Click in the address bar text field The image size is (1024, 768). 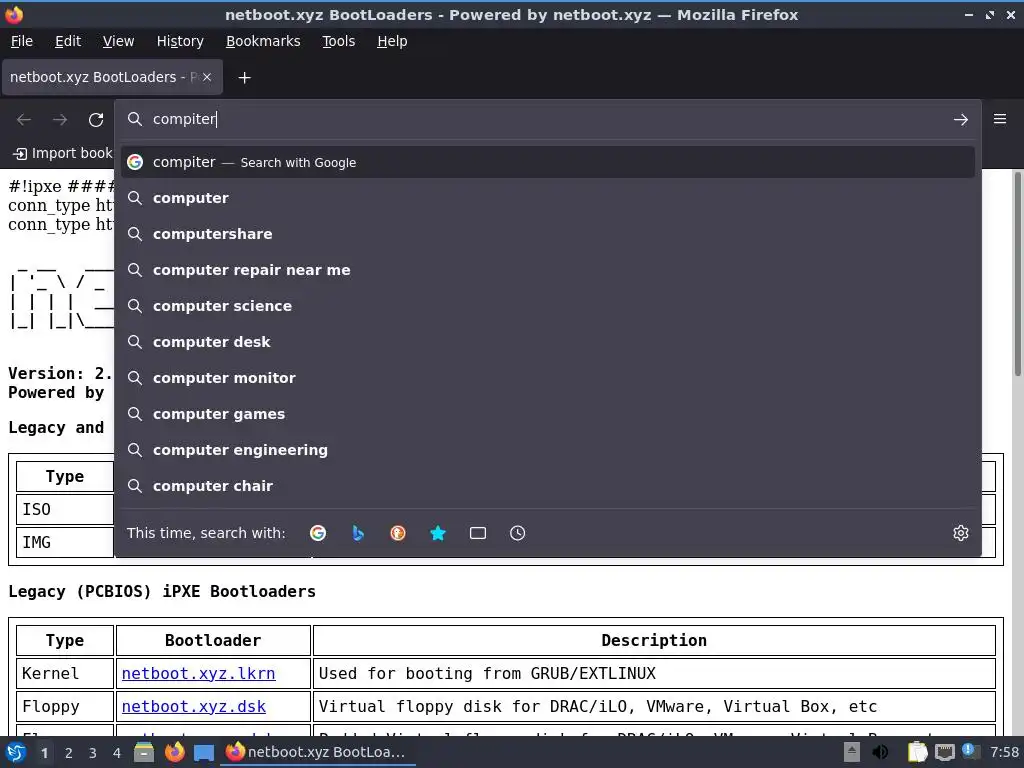[547, 119]
